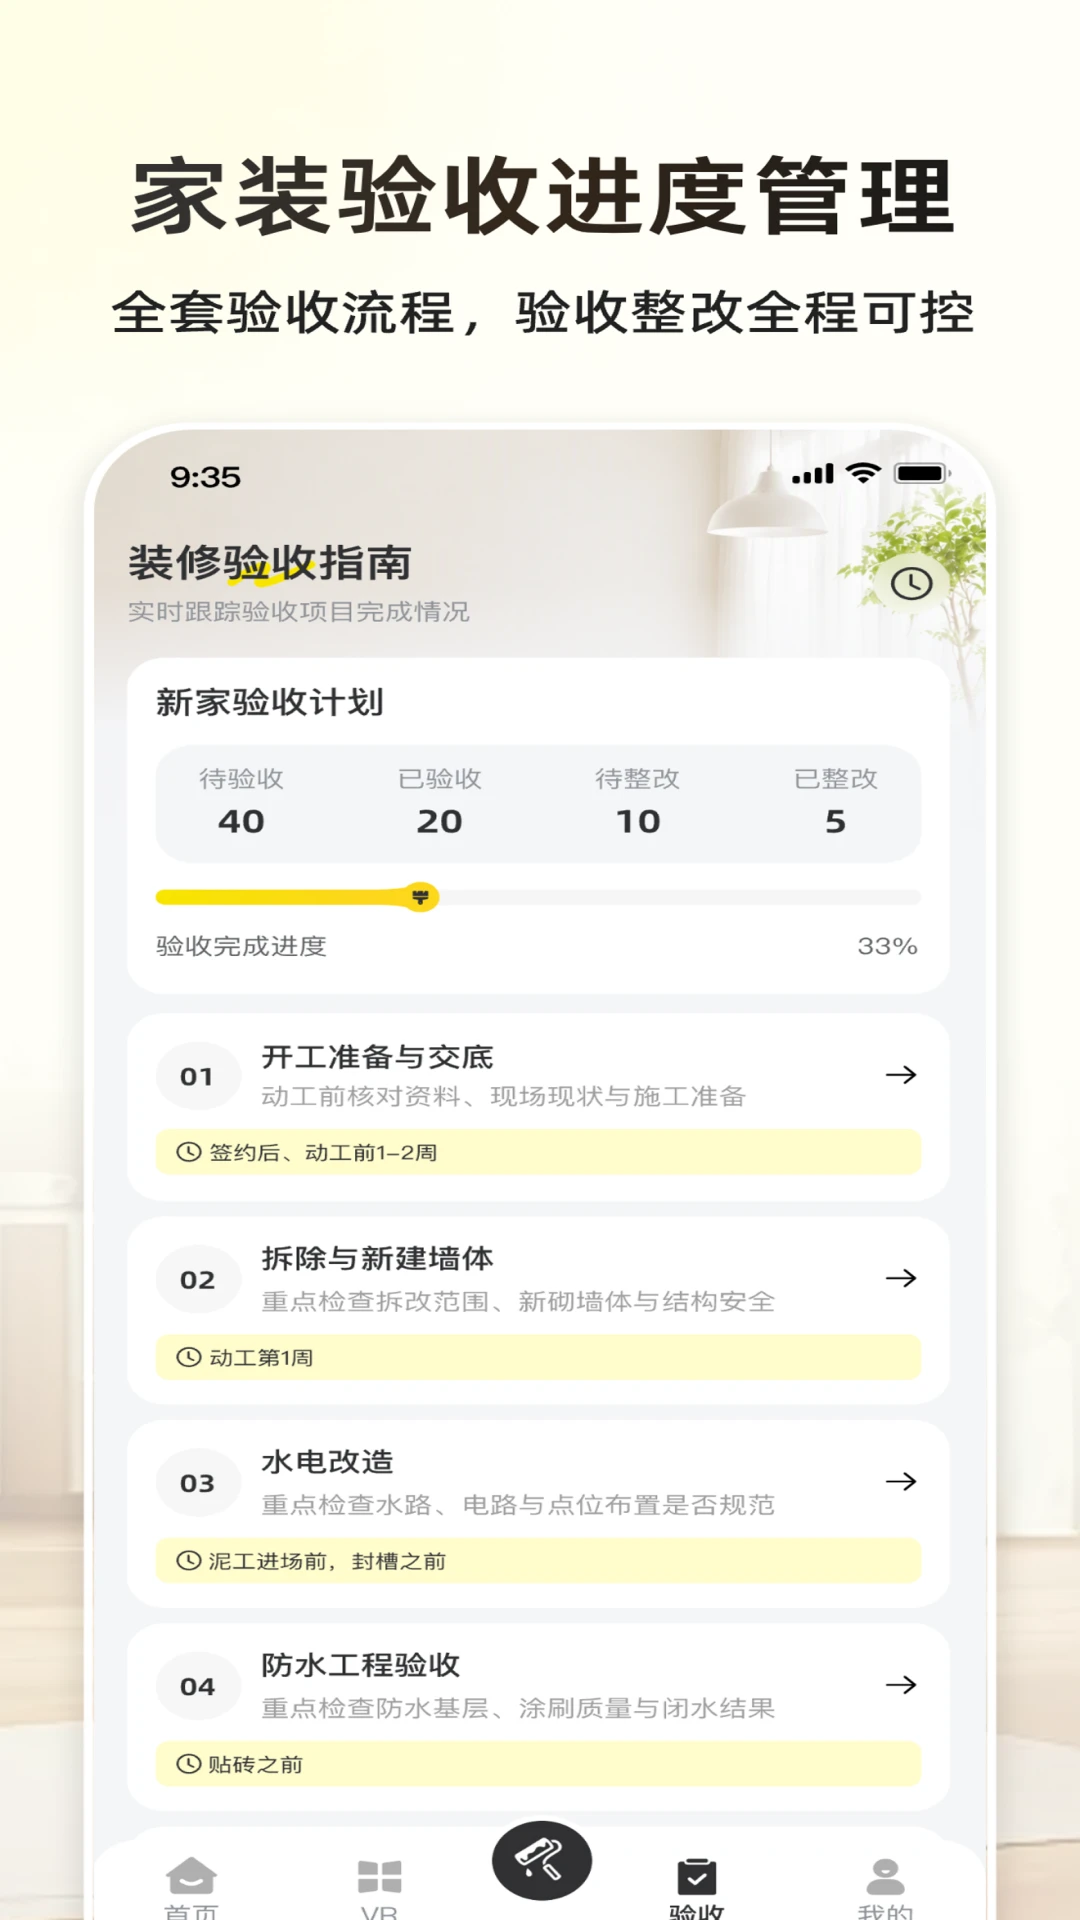Tap the home tab icon
The width and height of the screenshot is (1080, 1920).
coord(190,1876)
